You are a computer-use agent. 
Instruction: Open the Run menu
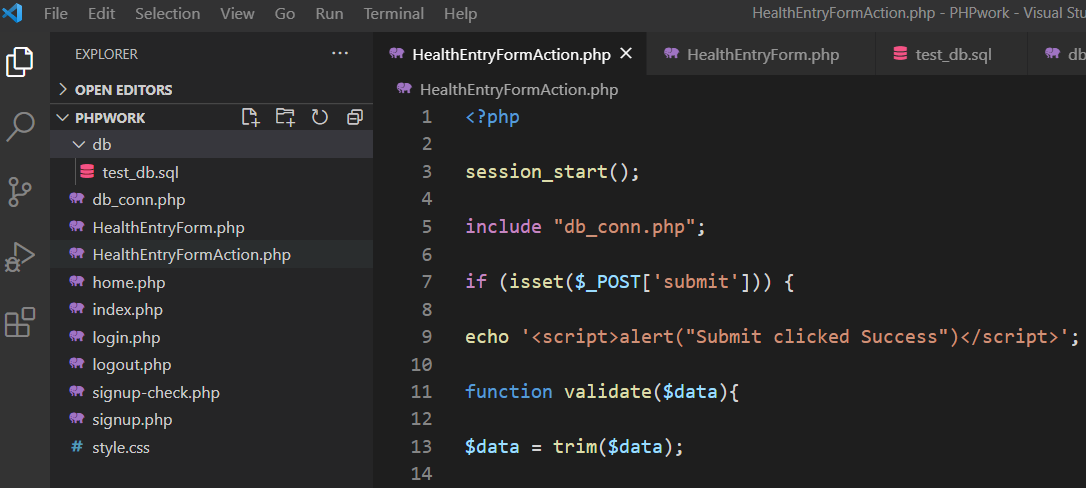point(329,13)
